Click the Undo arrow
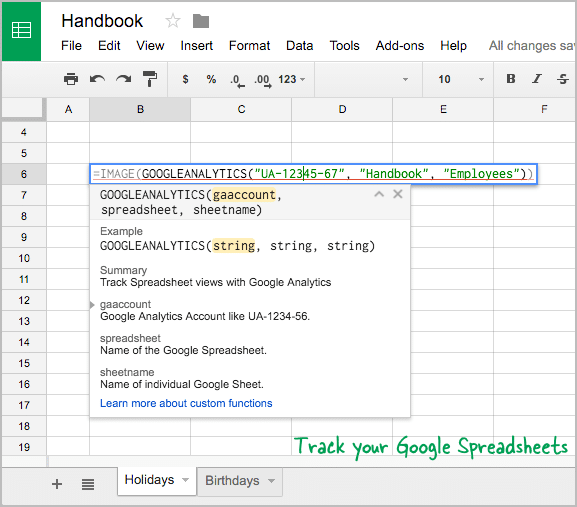This screenshot has height=507, width=577. [x=97, y=79]
